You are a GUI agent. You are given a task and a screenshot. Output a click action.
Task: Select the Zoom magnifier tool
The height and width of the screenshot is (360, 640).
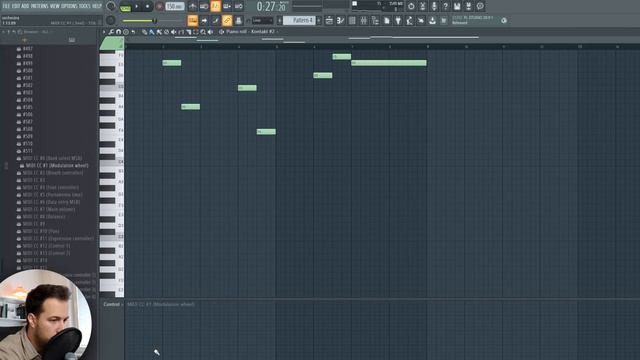click(x=203, y=32)
